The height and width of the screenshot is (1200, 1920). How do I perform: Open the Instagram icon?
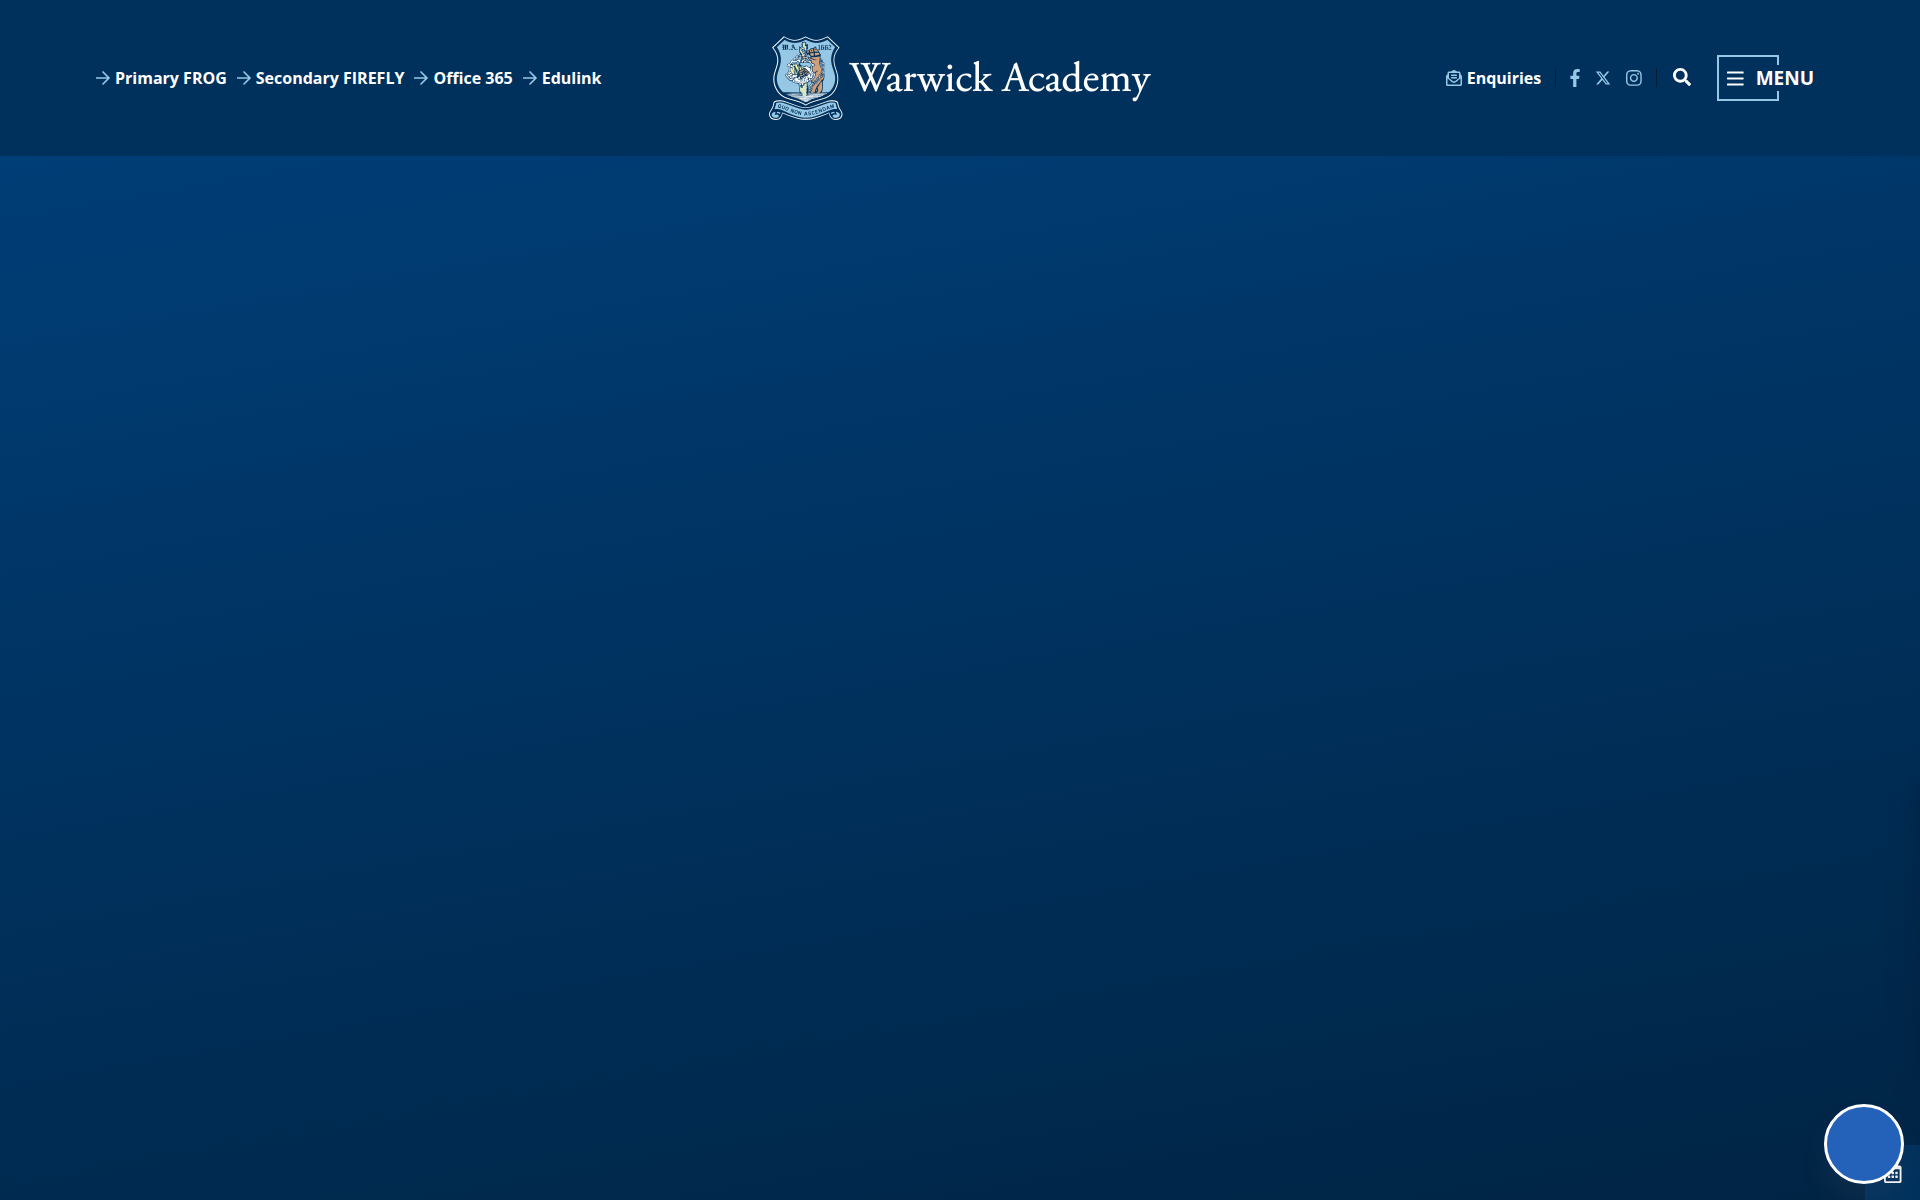(x=1634, y=78)
